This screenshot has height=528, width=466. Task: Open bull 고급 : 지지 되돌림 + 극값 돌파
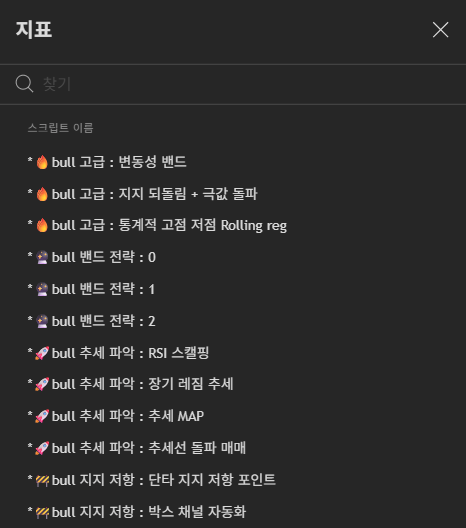(233, 194)
